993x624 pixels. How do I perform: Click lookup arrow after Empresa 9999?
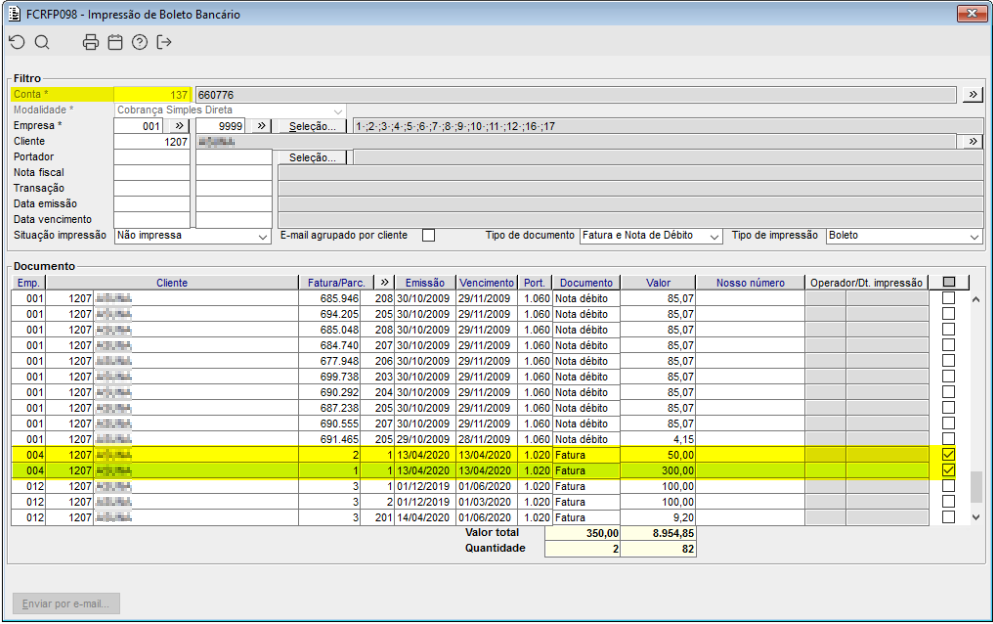point(261,125)
